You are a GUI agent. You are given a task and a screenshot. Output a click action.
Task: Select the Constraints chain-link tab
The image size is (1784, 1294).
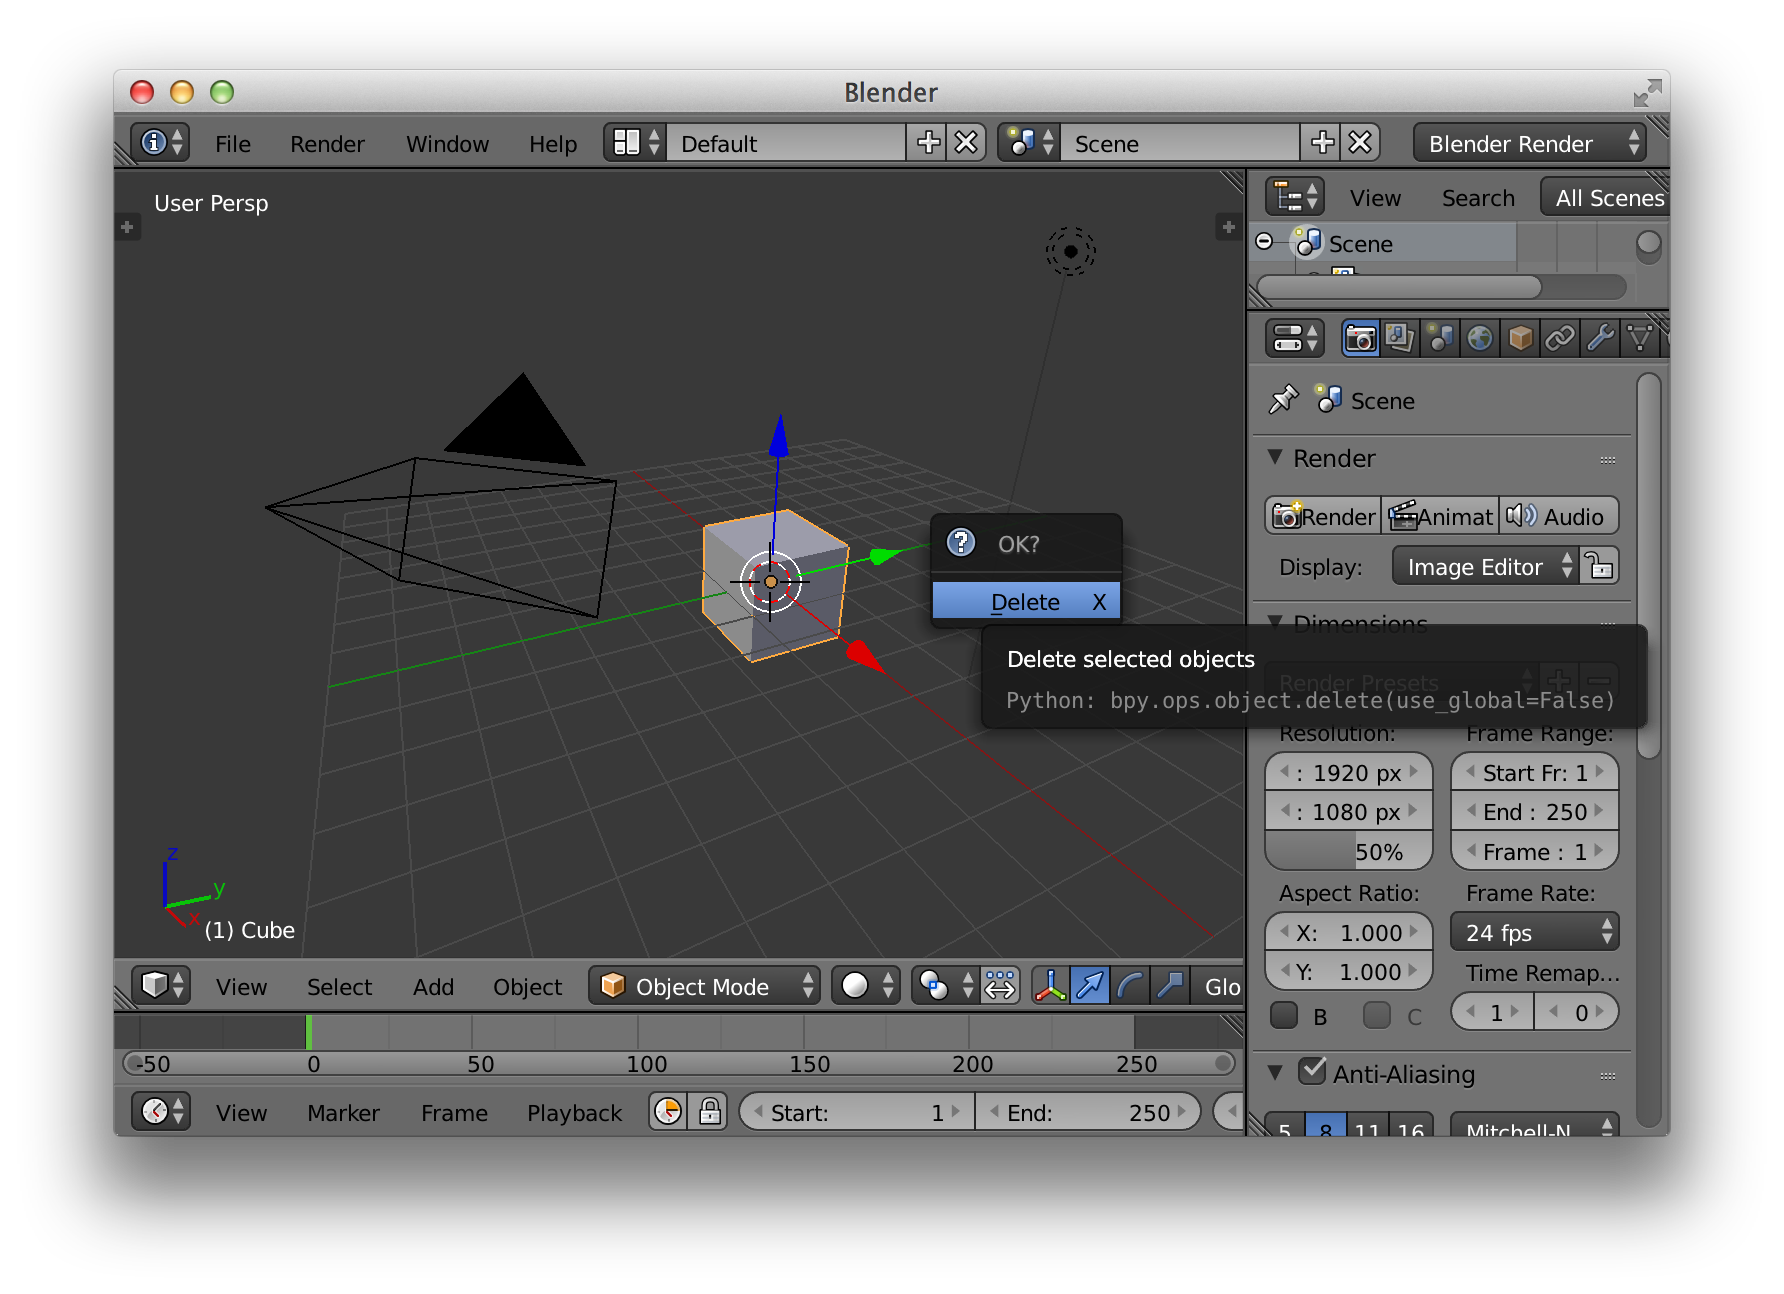click(x=1560, y=339)
